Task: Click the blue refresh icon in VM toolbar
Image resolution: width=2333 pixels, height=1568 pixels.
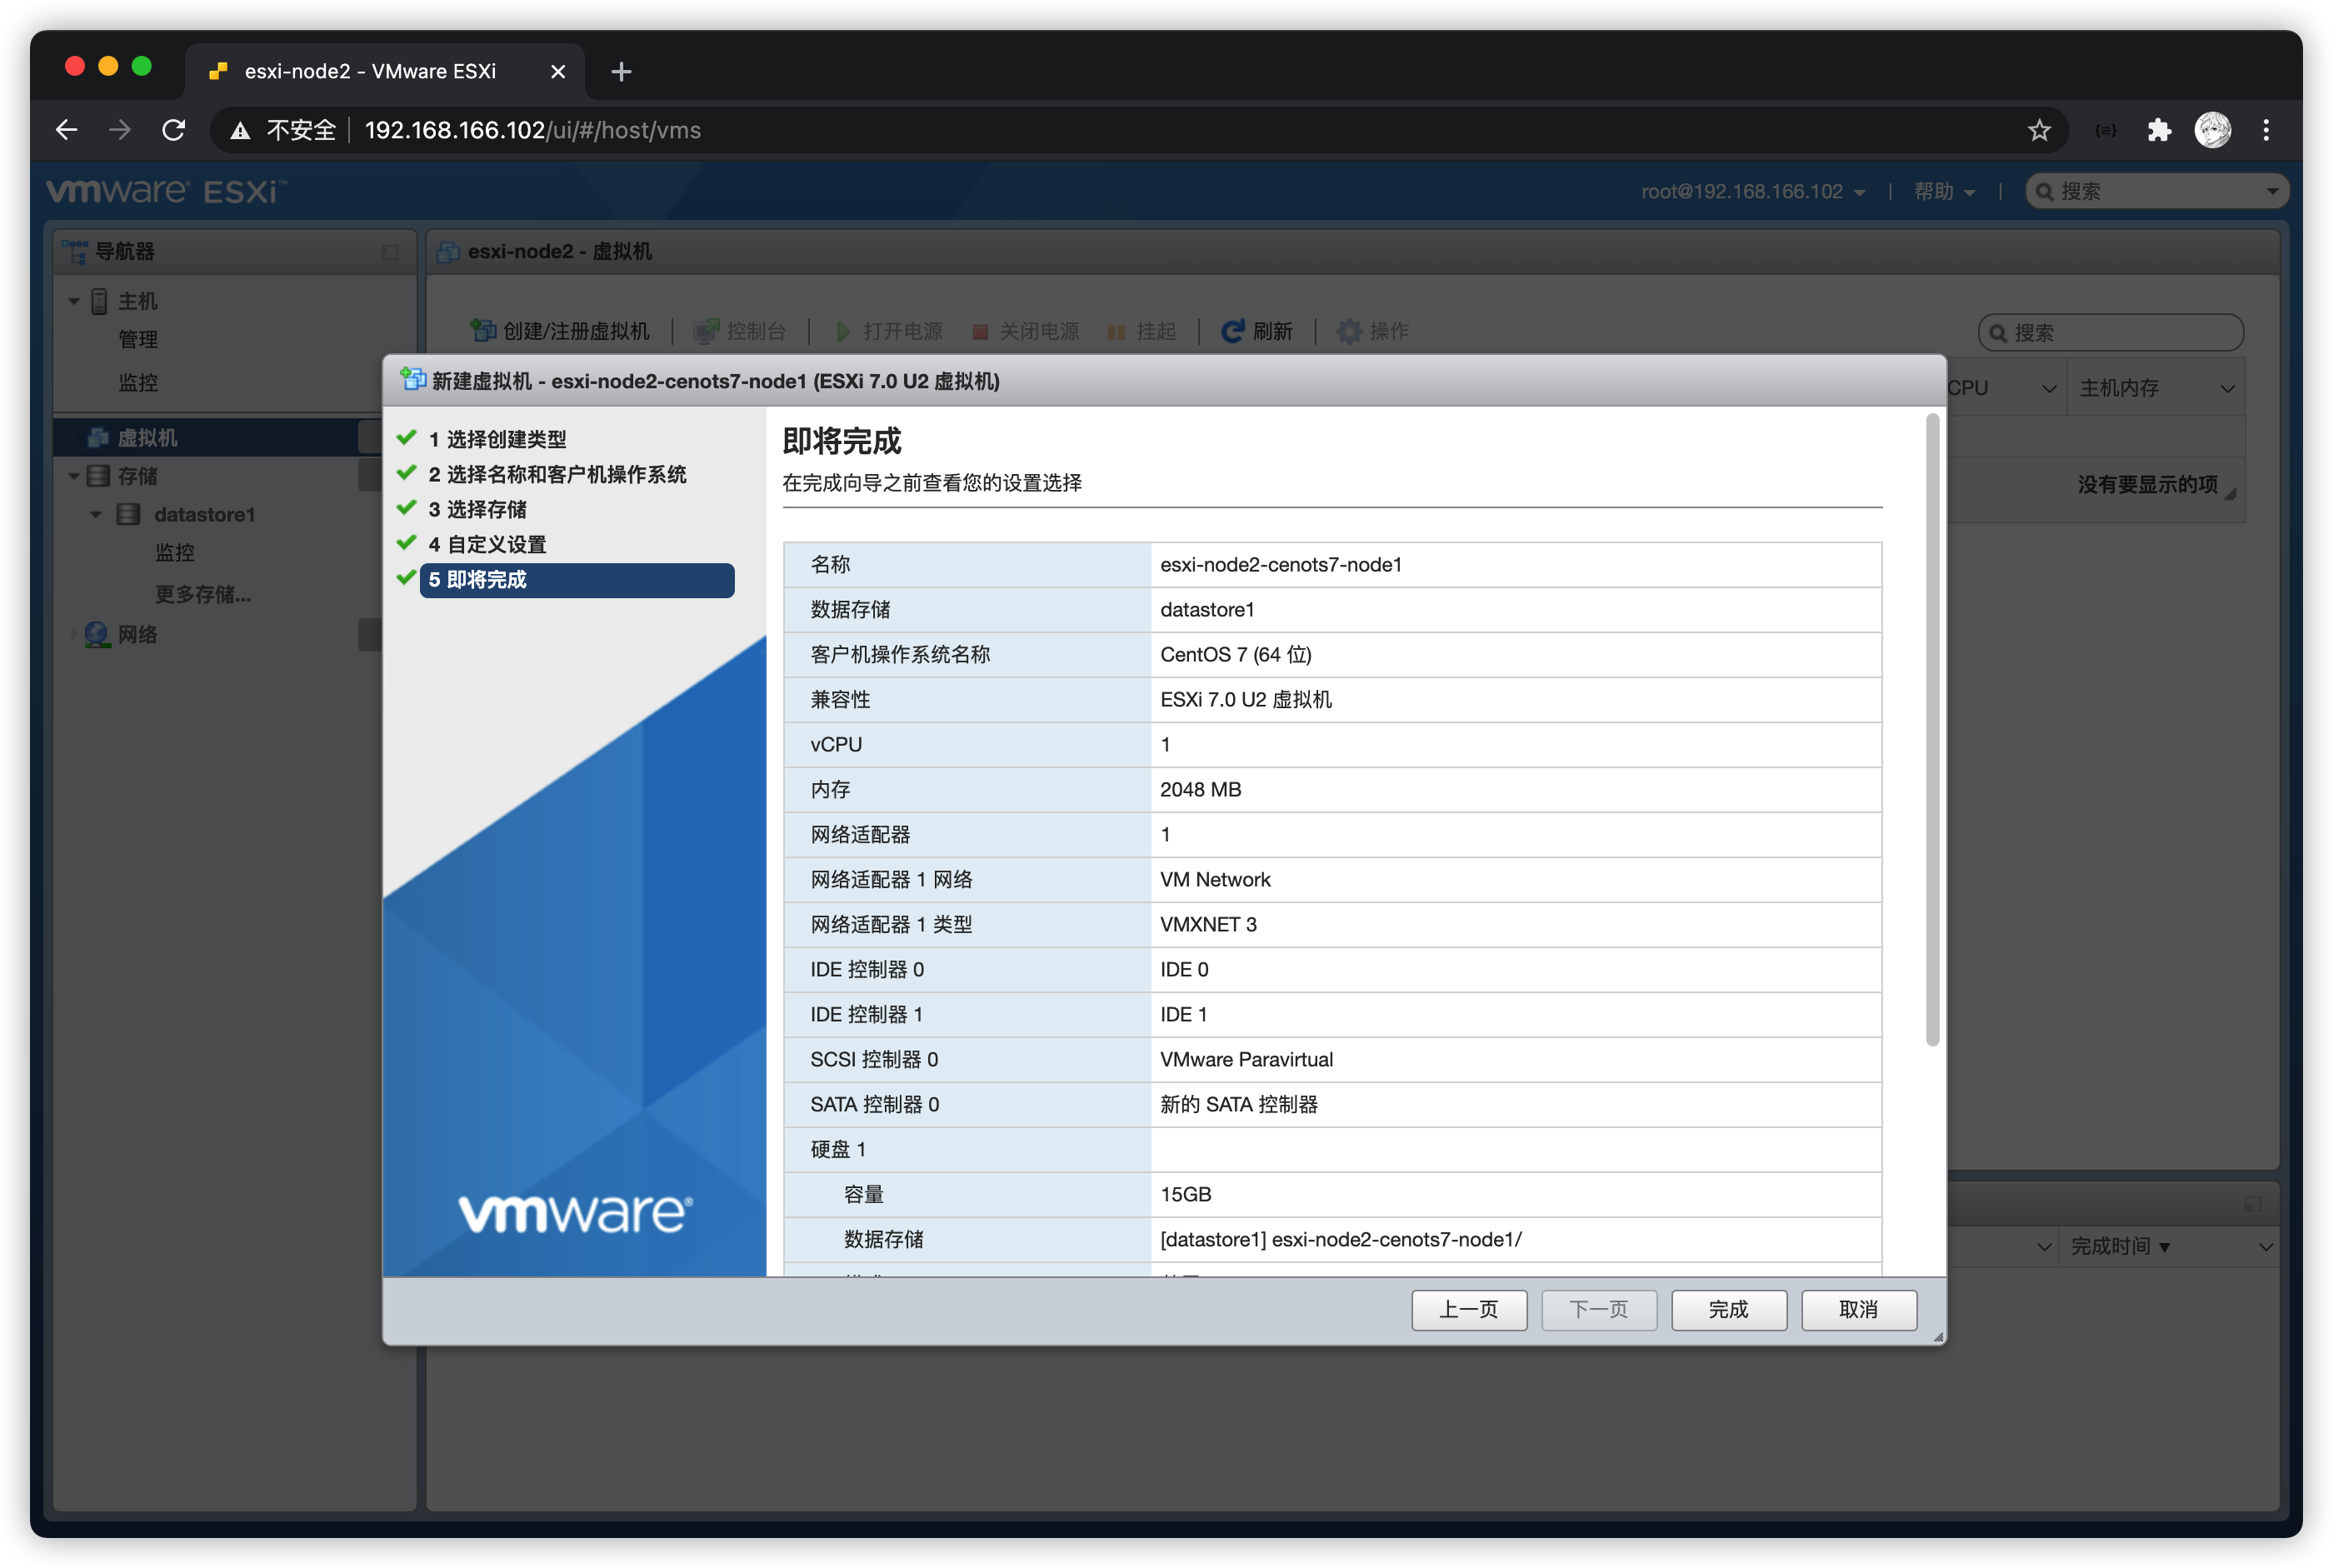Action: (x=1233, y=331)
